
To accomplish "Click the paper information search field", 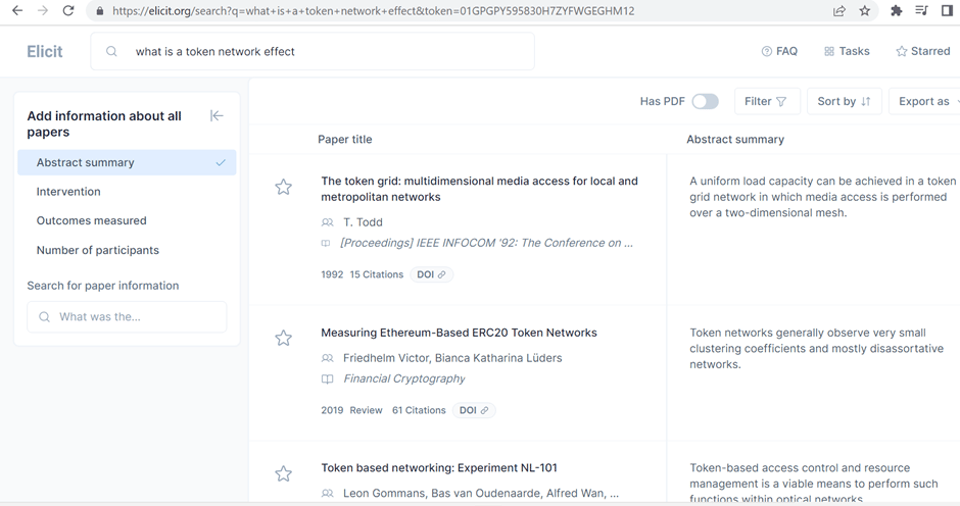I will point(127,317).
